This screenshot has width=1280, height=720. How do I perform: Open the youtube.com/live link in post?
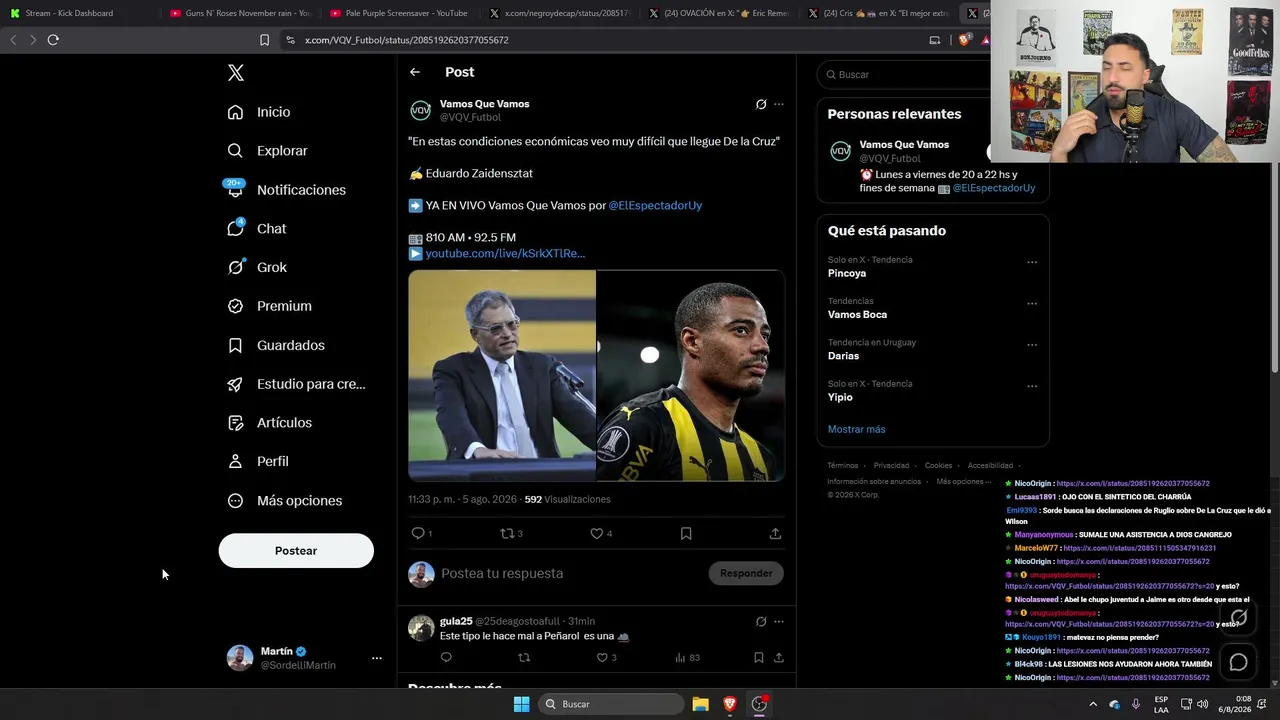(505, 254)
